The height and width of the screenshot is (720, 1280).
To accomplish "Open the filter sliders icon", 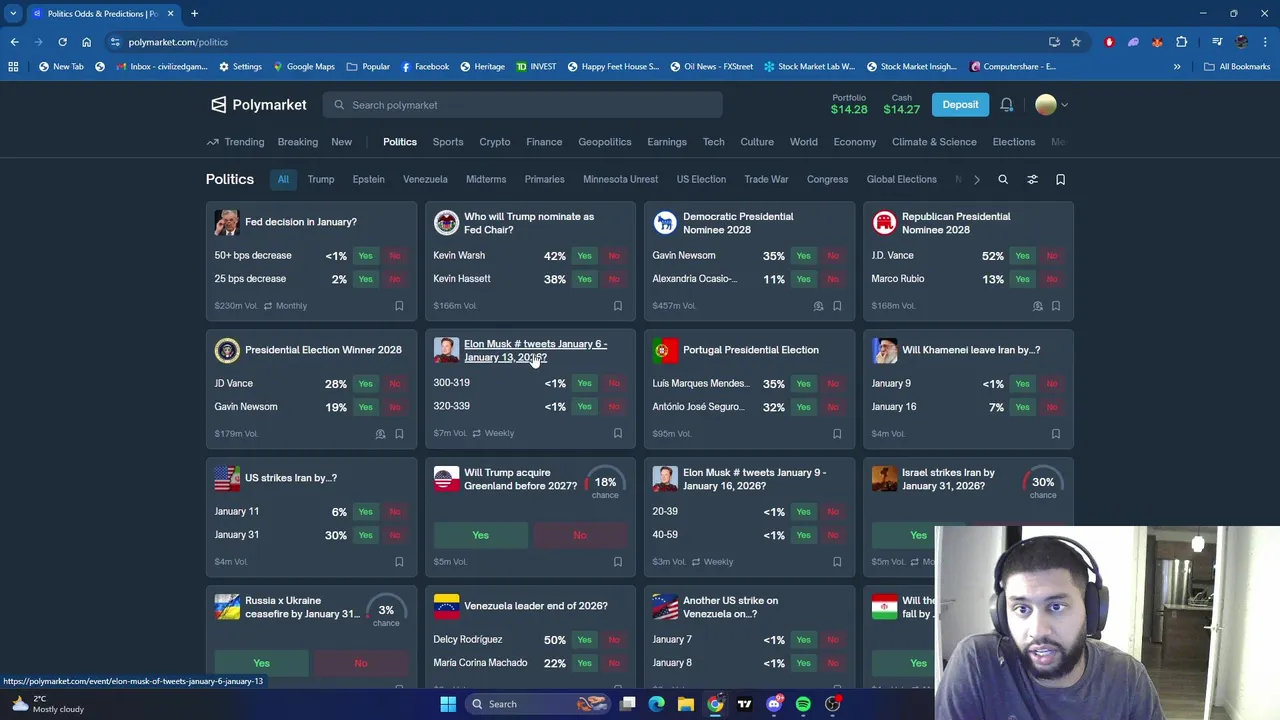I will pos(1032,180).
